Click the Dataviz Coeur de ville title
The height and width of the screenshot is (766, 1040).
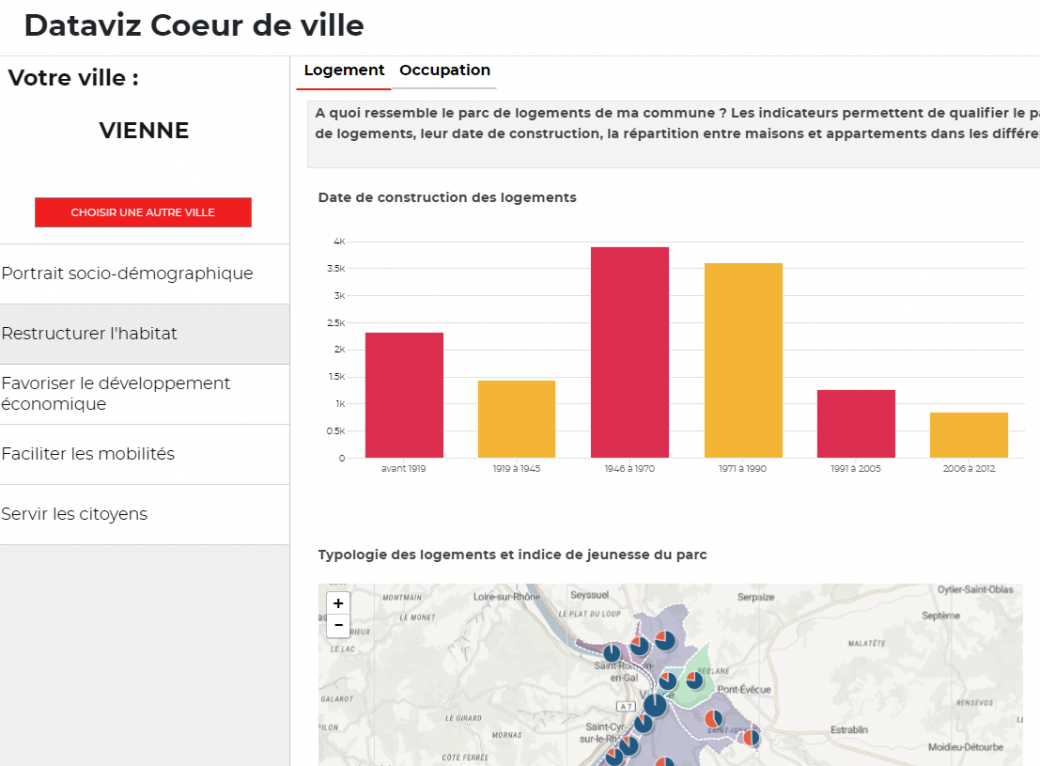194,26
